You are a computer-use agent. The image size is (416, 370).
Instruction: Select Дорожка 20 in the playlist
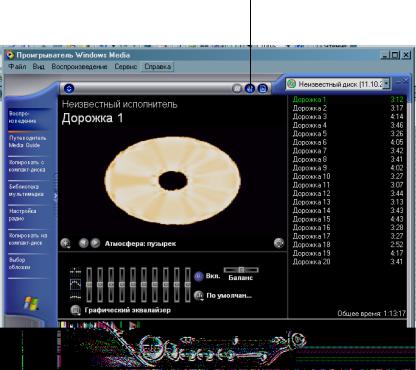(x=348, y=262)
